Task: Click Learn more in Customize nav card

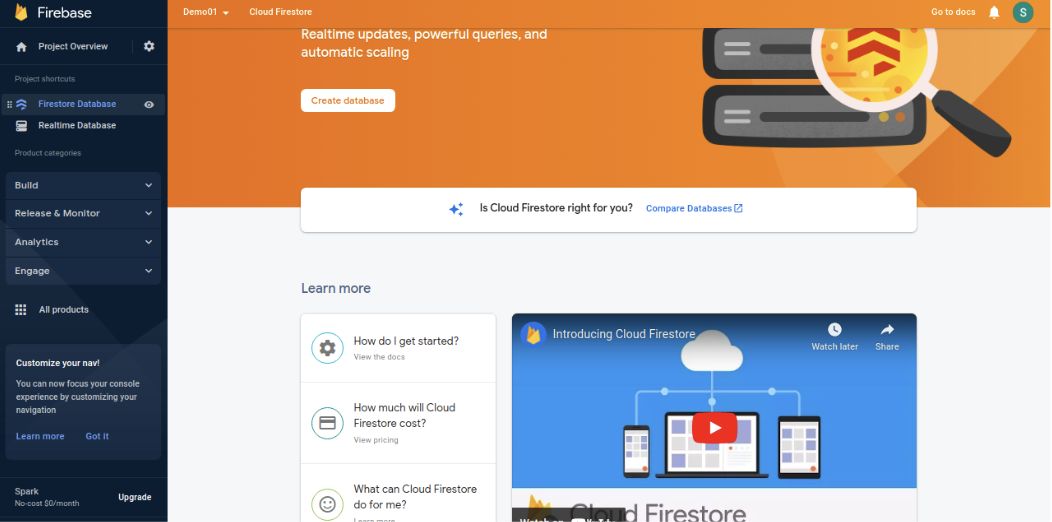Action: 40,436
